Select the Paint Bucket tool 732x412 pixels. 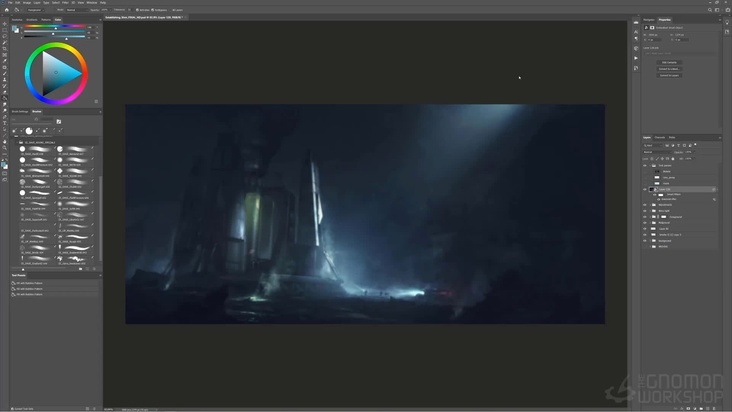[x=5, y=98]
